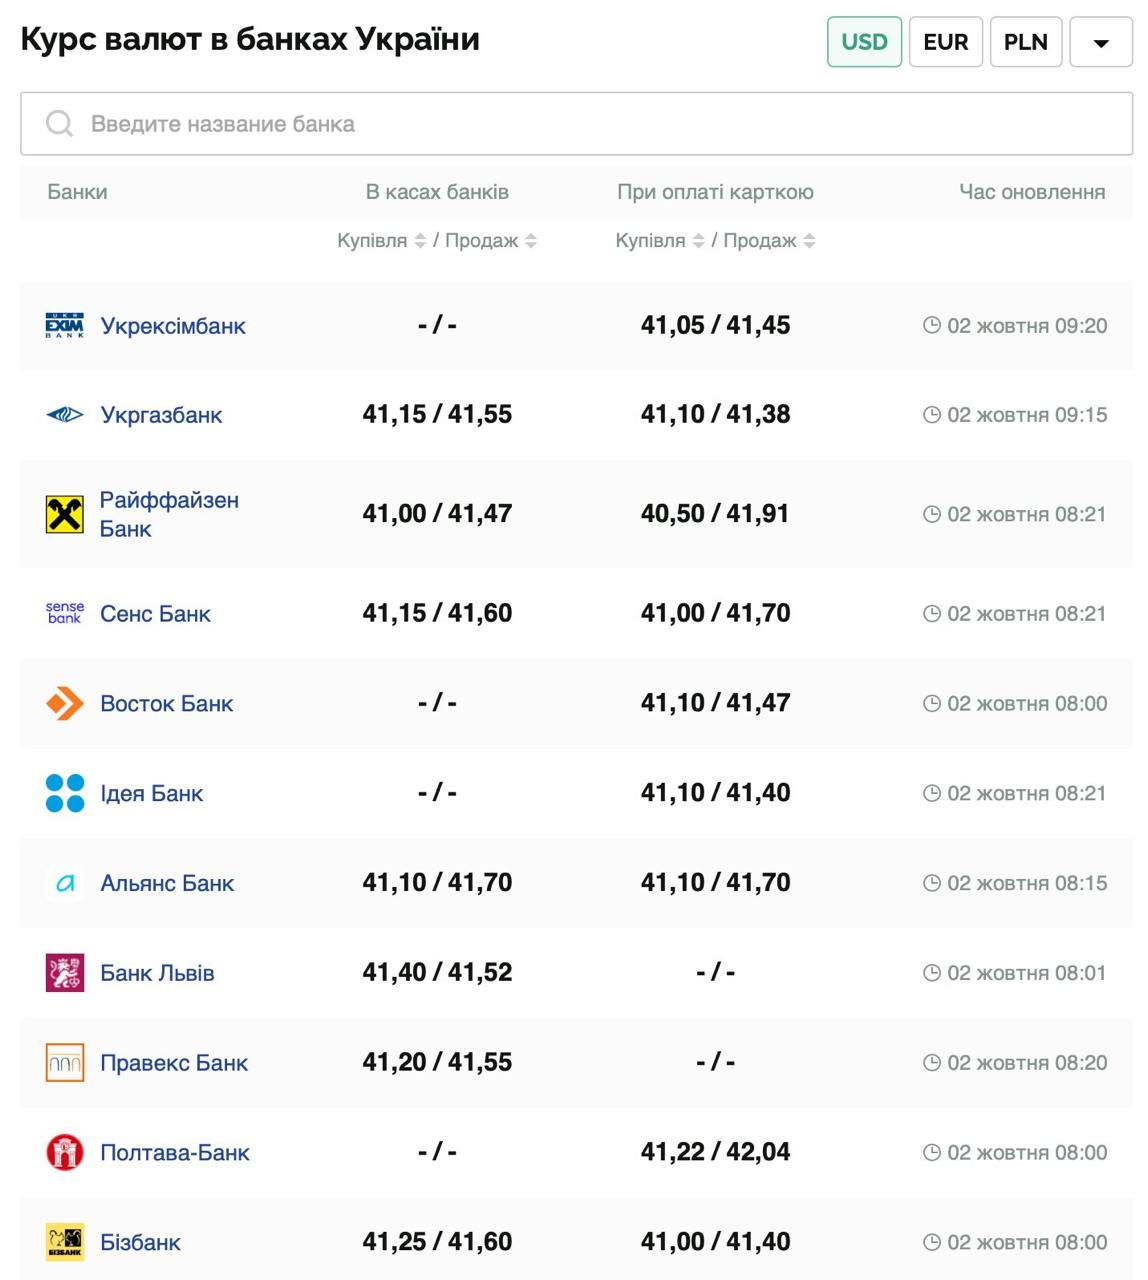The height and width of the screenshot is (1280, 1148).
Task: Expand the more currencies dropdown arrow
Action: coord(1101,43)
